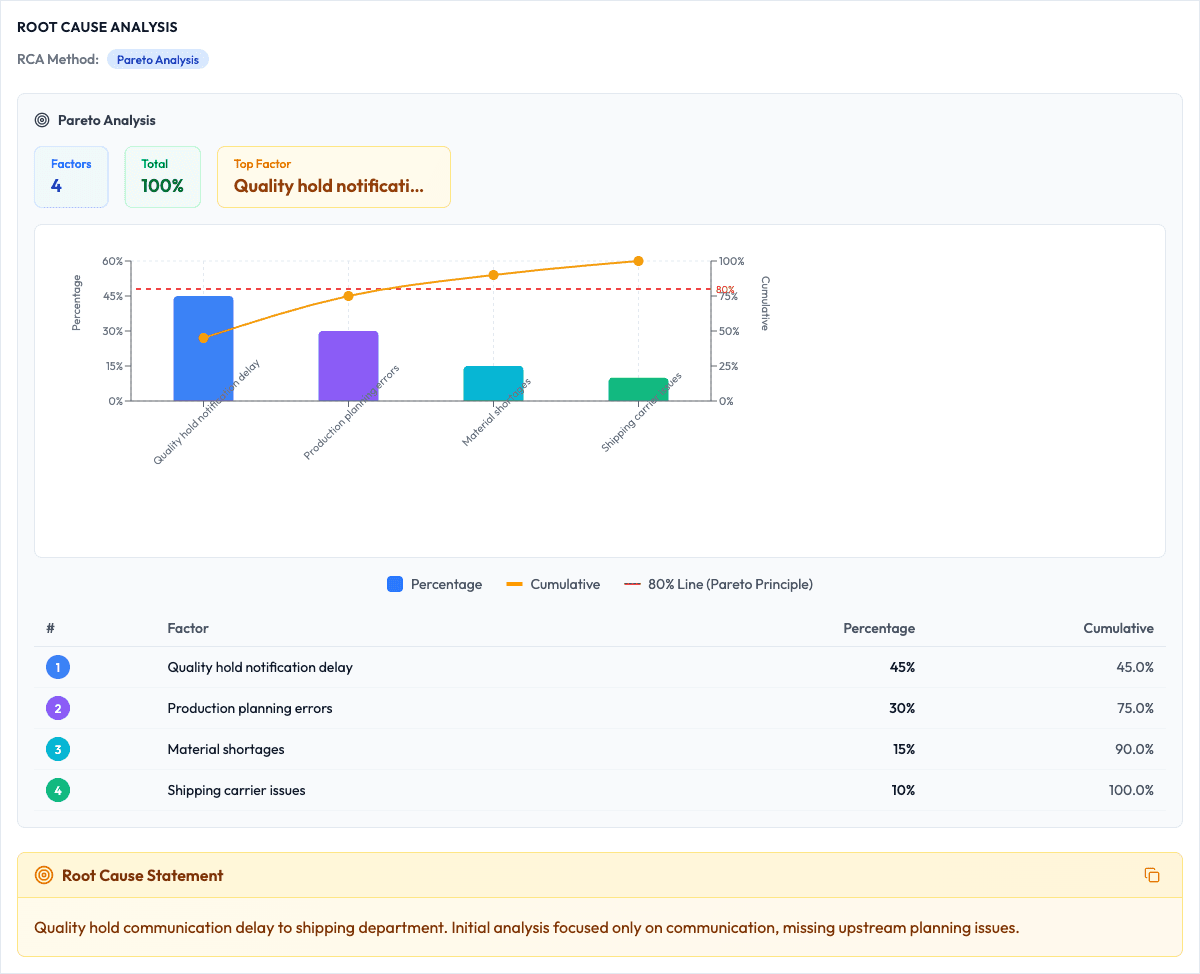Toggle the 80% Line legend entry
Screen dimensions: 1200x974
tap(718, 584)
